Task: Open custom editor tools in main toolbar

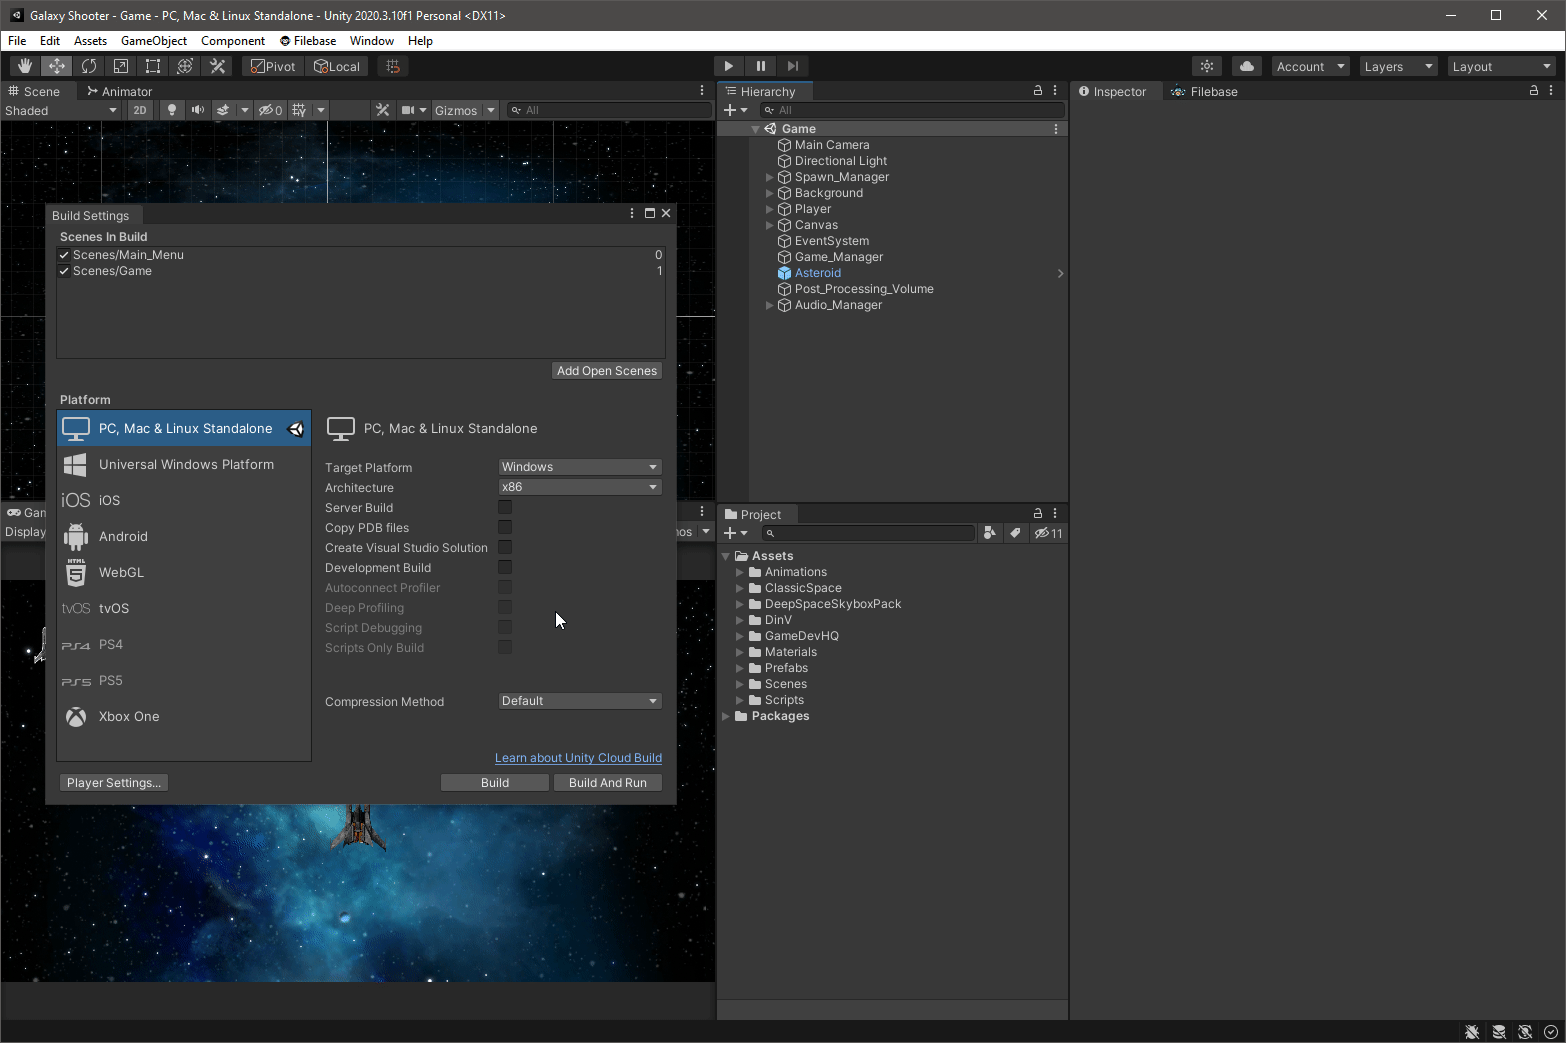Action: (217, 66)
